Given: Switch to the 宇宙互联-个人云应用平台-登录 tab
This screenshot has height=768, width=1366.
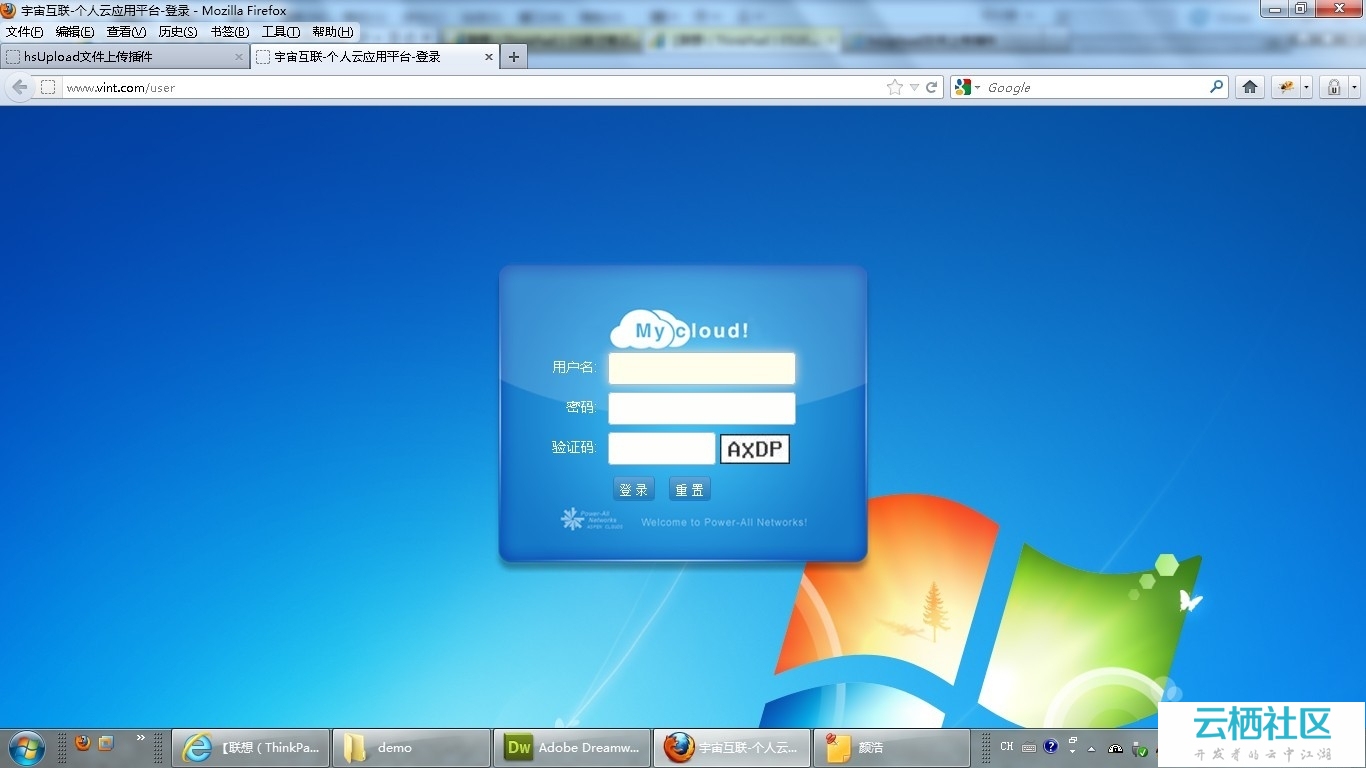Looking at the screenshot, I should tap(375, 57).
